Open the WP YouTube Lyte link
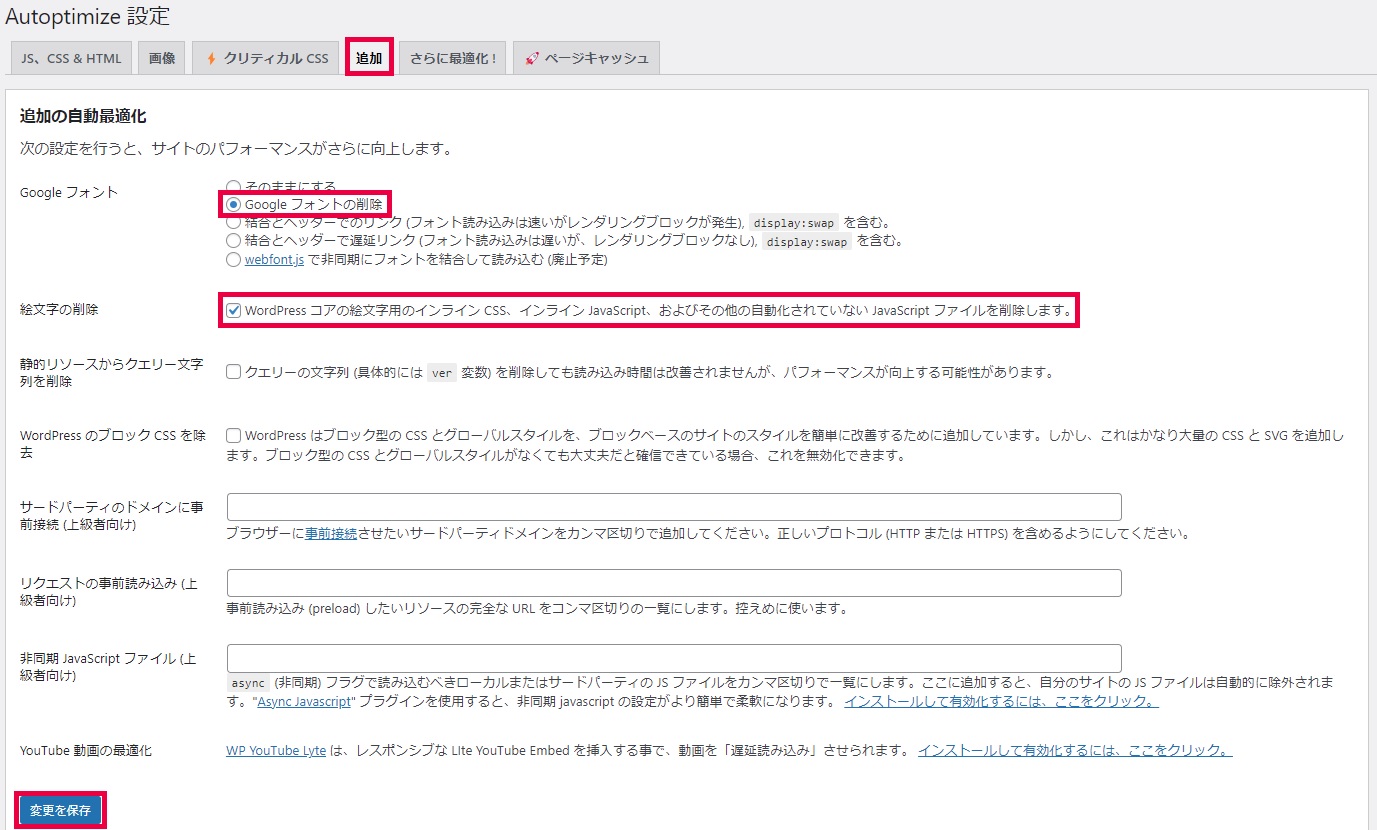1377x830 pixels. (276, 750)
